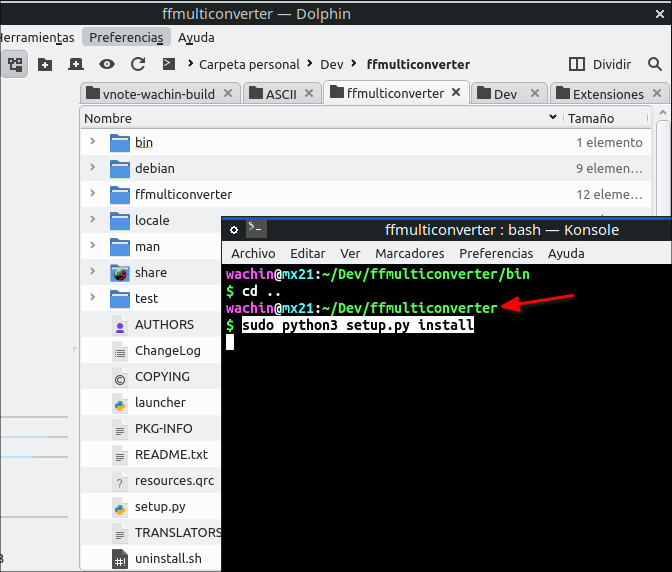
Task: Toggle the details tree view mode icon
Action: (15, 65)
